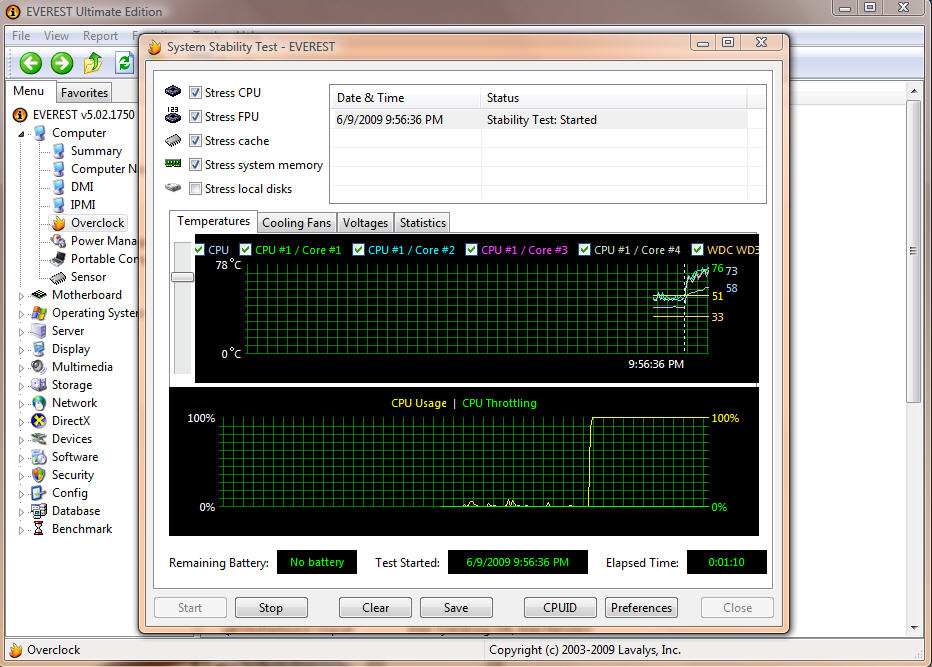Select the Stability Test: Started log row
This screenshot has height=667, width=932.
(539, 120)
